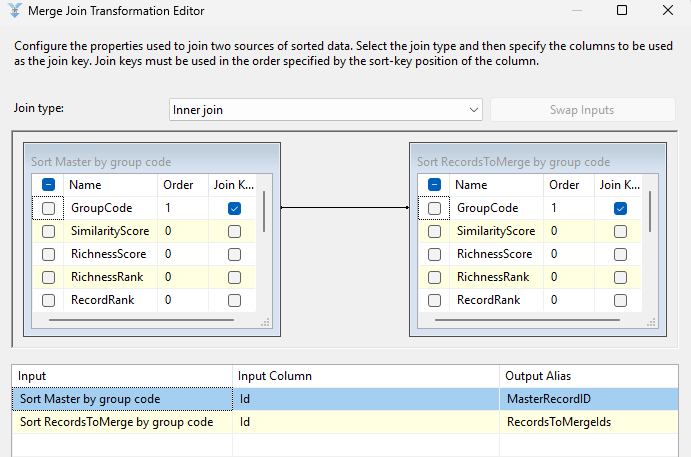
Task: Toggle select-all checkbox in Sort RecordsToMerge header
Action: [x=434, y=185]
